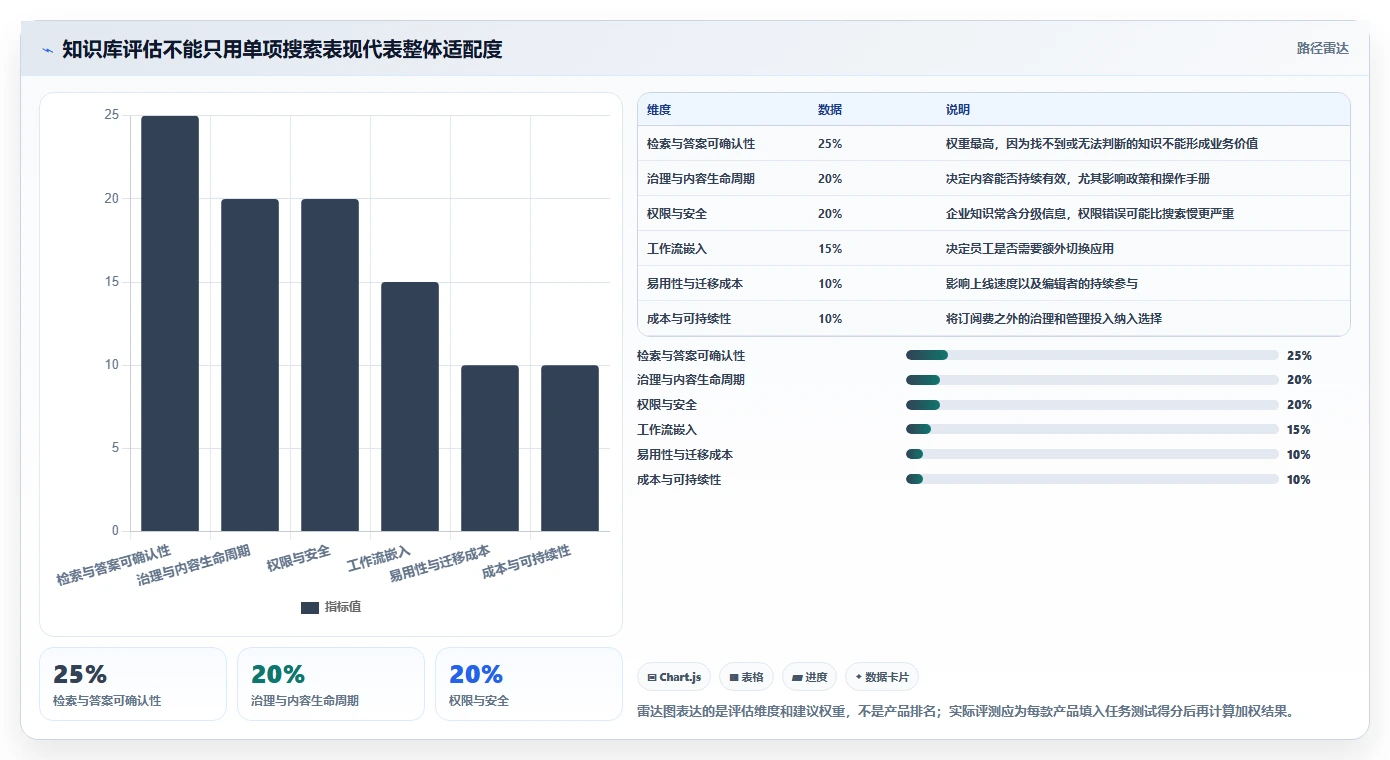Select the 表格 chip
Image resolution: width=1390 pixels, height=760 pixels.
(x=746, y=677)
